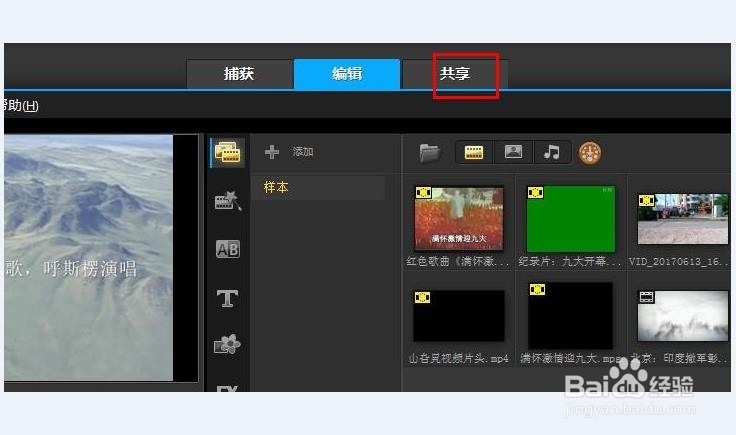Switch to the 捕获 (Capture) tab
The height and width of the screenshot is (435, 736).
(239, 74)
